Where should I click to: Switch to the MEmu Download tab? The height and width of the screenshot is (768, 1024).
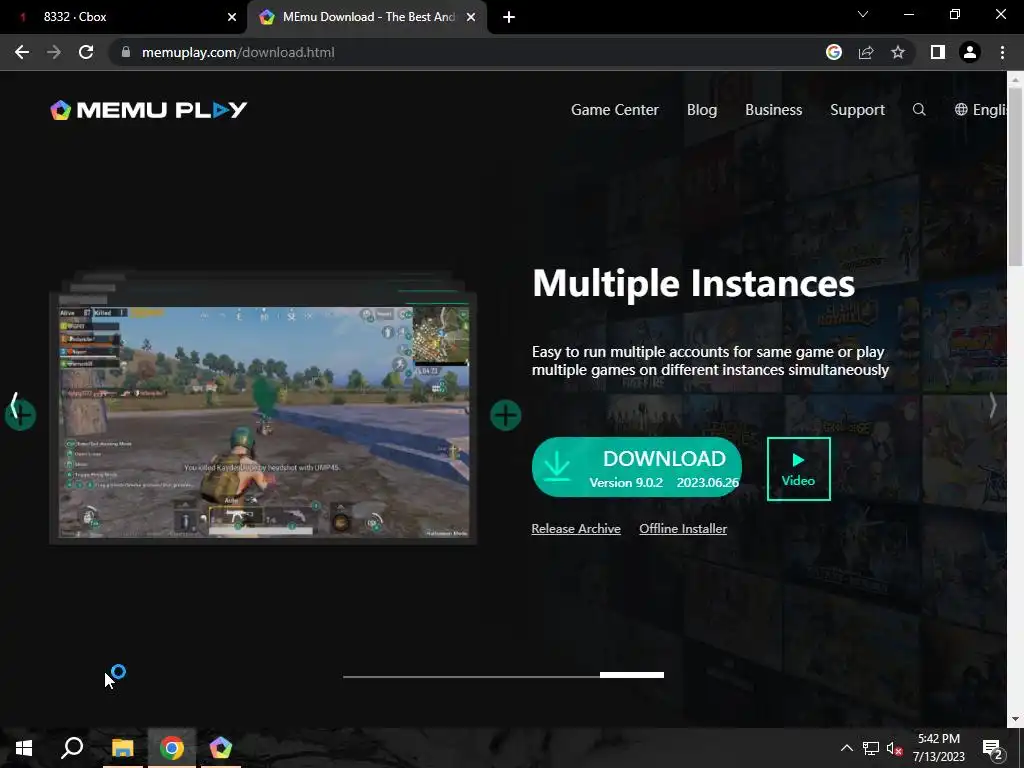click(x=367, y=17)
